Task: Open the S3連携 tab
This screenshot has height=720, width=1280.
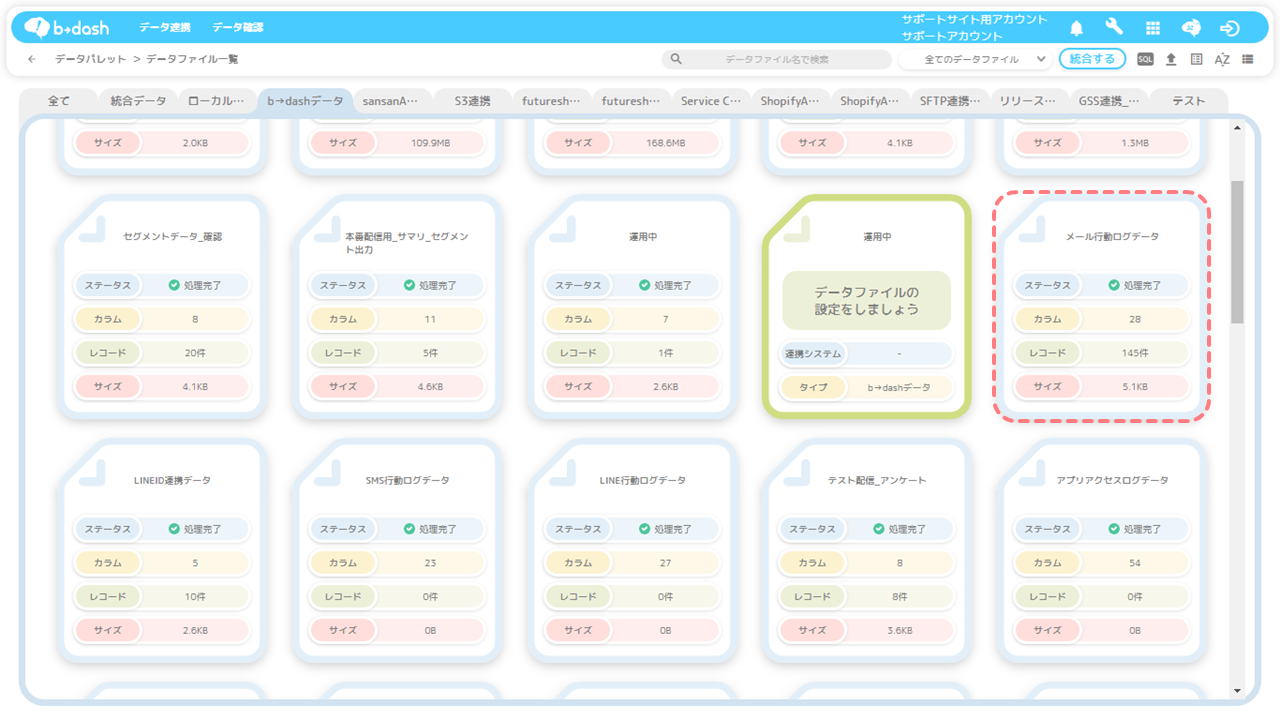Action: 472,101
